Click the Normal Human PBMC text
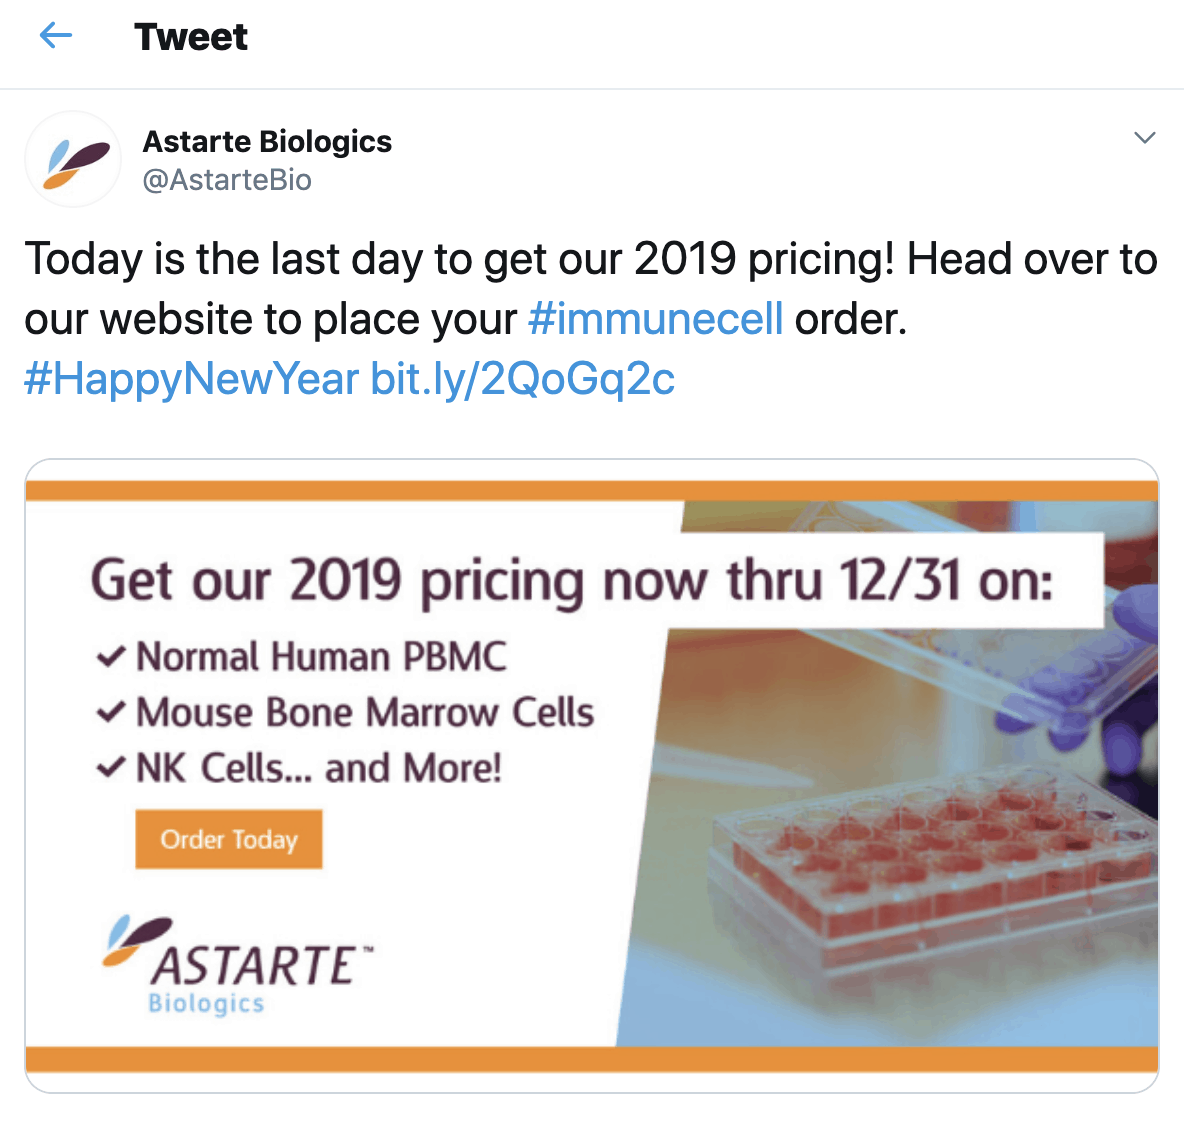Screen dimensions: 1184x1130 (x=321, y=657)
